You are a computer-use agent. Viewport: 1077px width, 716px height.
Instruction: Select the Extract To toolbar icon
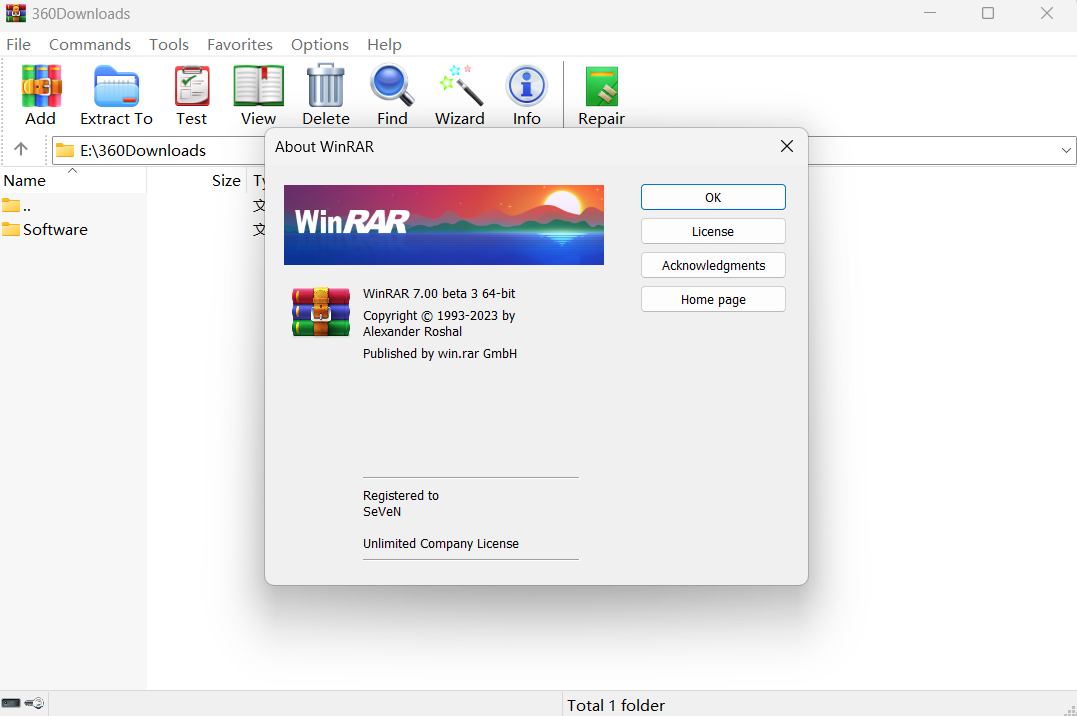(116, 86)
